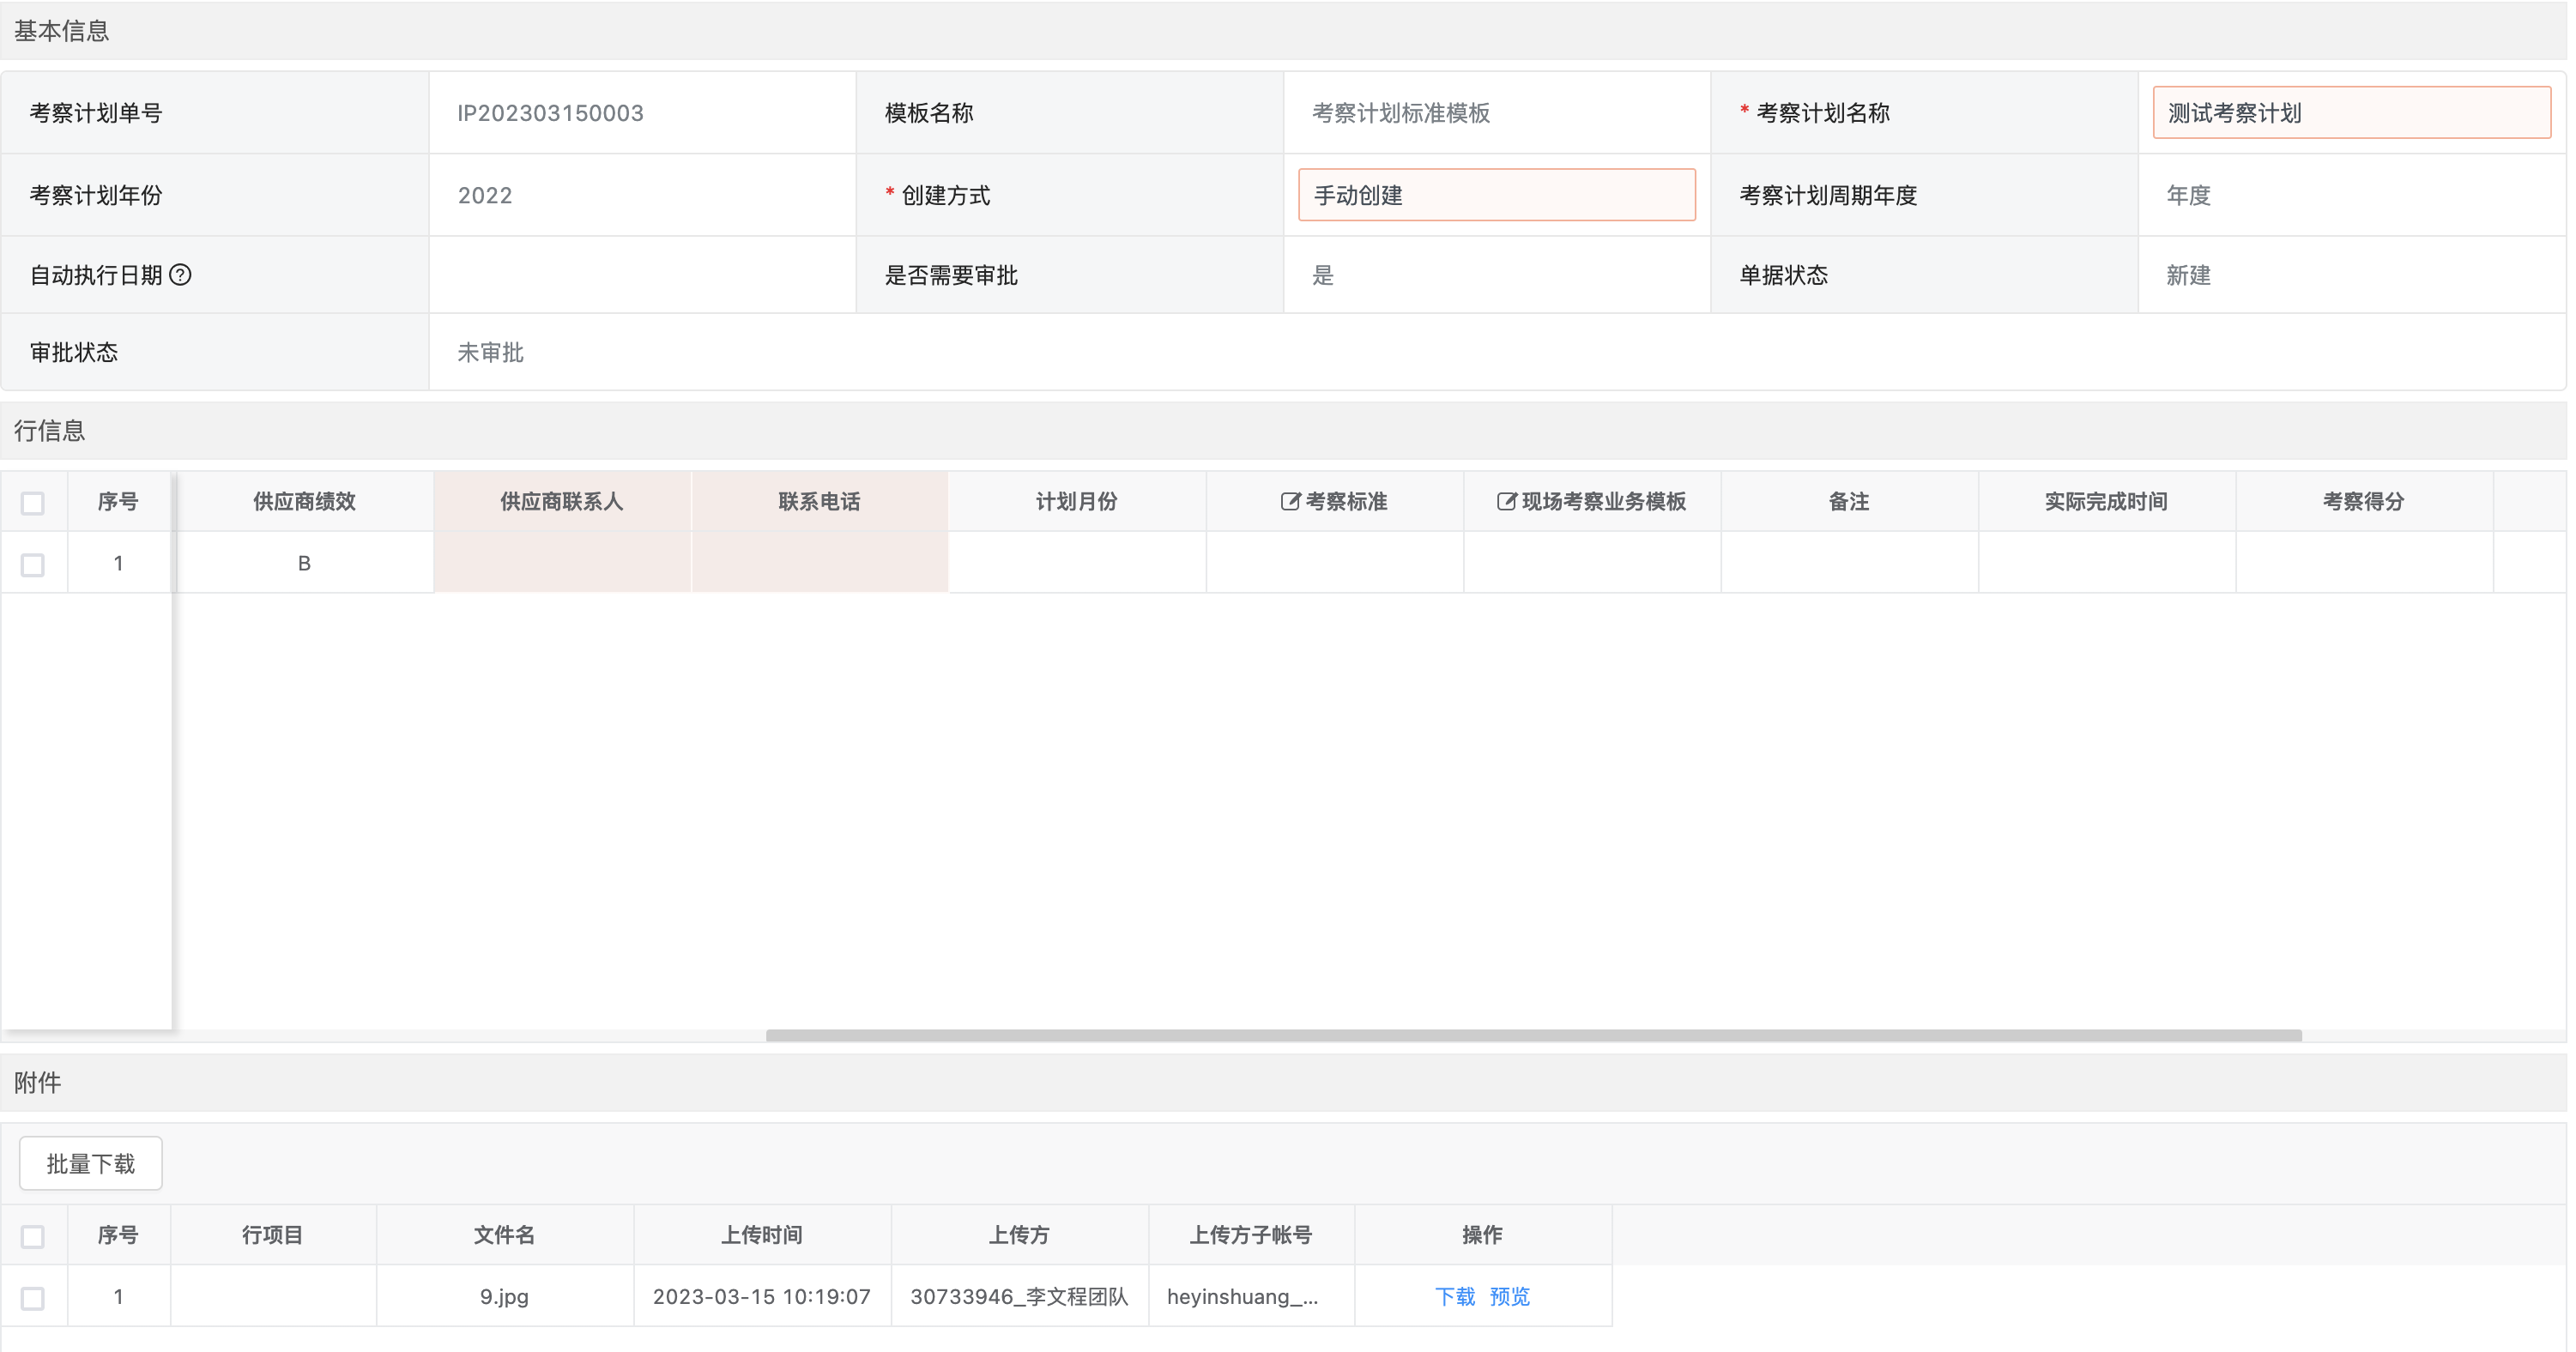
Task: Click 预览 link for 9.jpg
Action: pyautogui.click(x=1509, y=1297)
